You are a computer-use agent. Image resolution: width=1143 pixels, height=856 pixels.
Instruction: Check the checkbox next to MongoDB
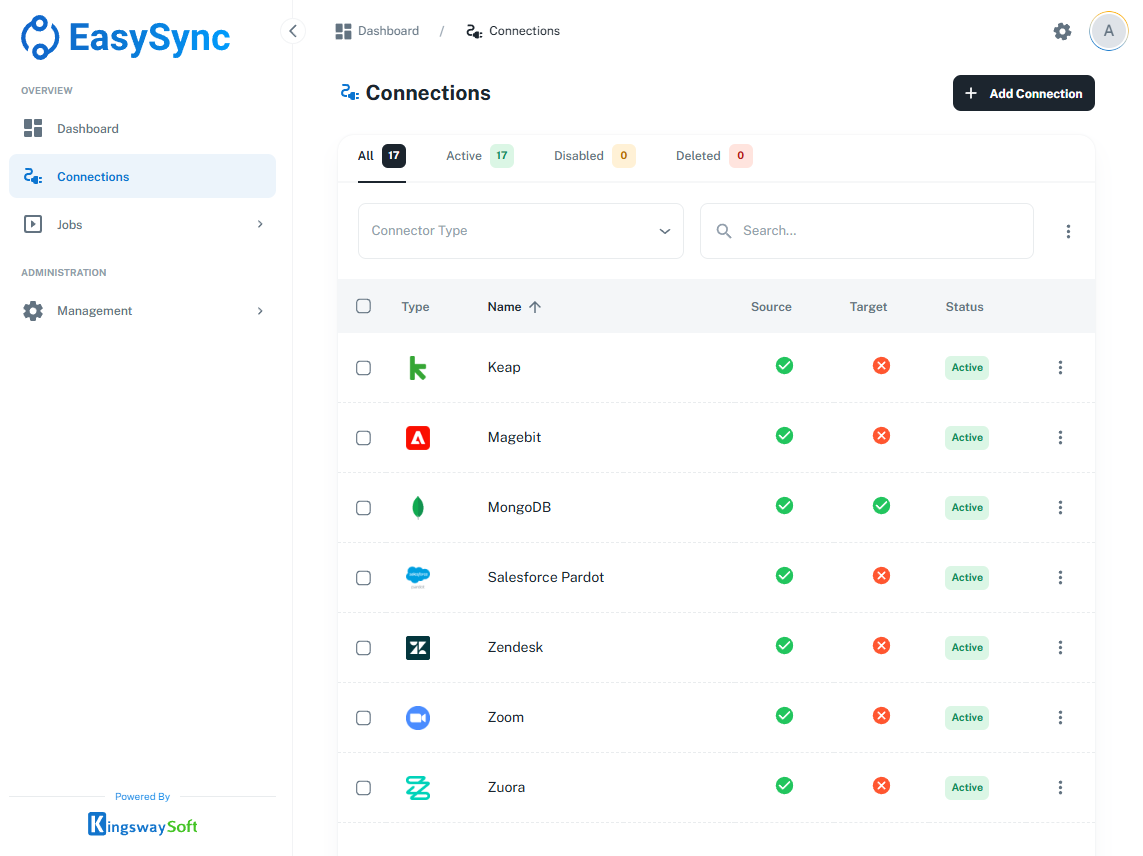(x=363, y=507)
